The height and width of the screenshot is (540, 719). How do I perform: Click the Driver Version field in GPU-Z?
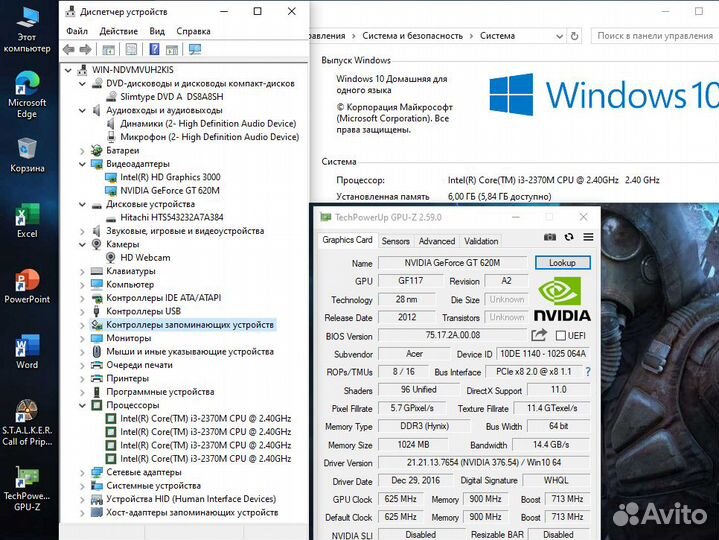pyautogui.click(x=484, y=463)
